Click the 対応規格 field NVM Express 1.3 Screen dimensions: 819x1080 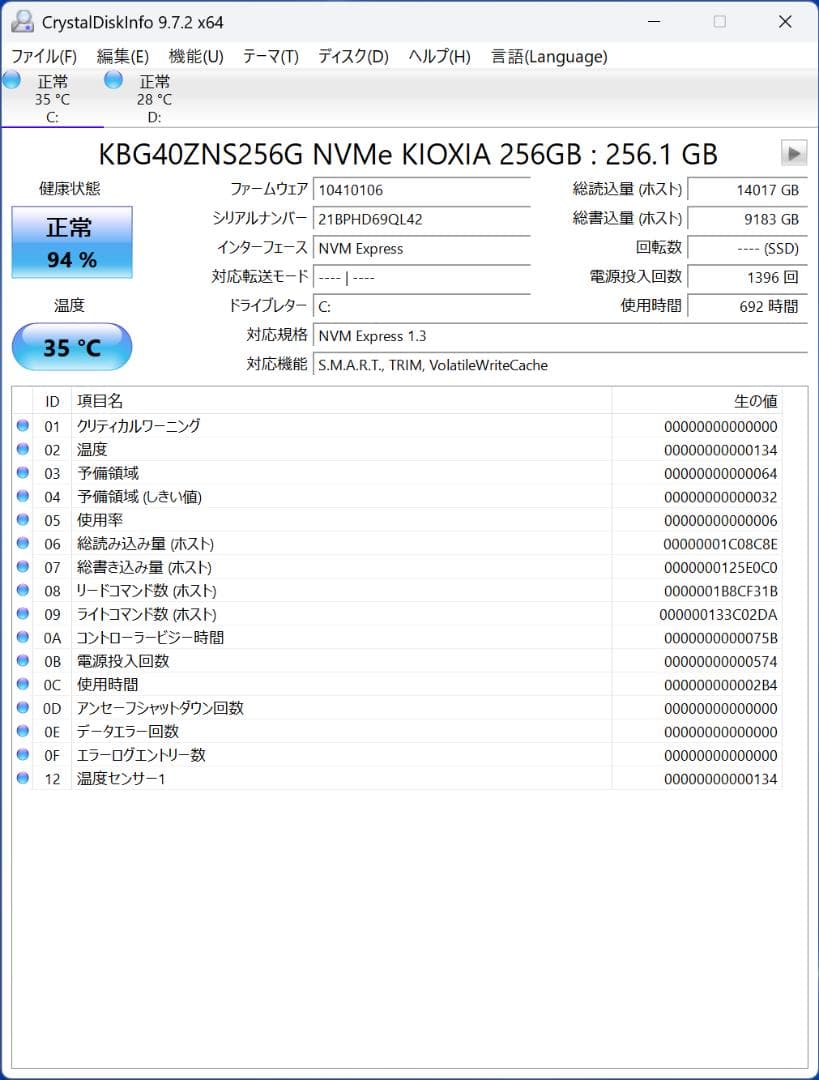560,336
